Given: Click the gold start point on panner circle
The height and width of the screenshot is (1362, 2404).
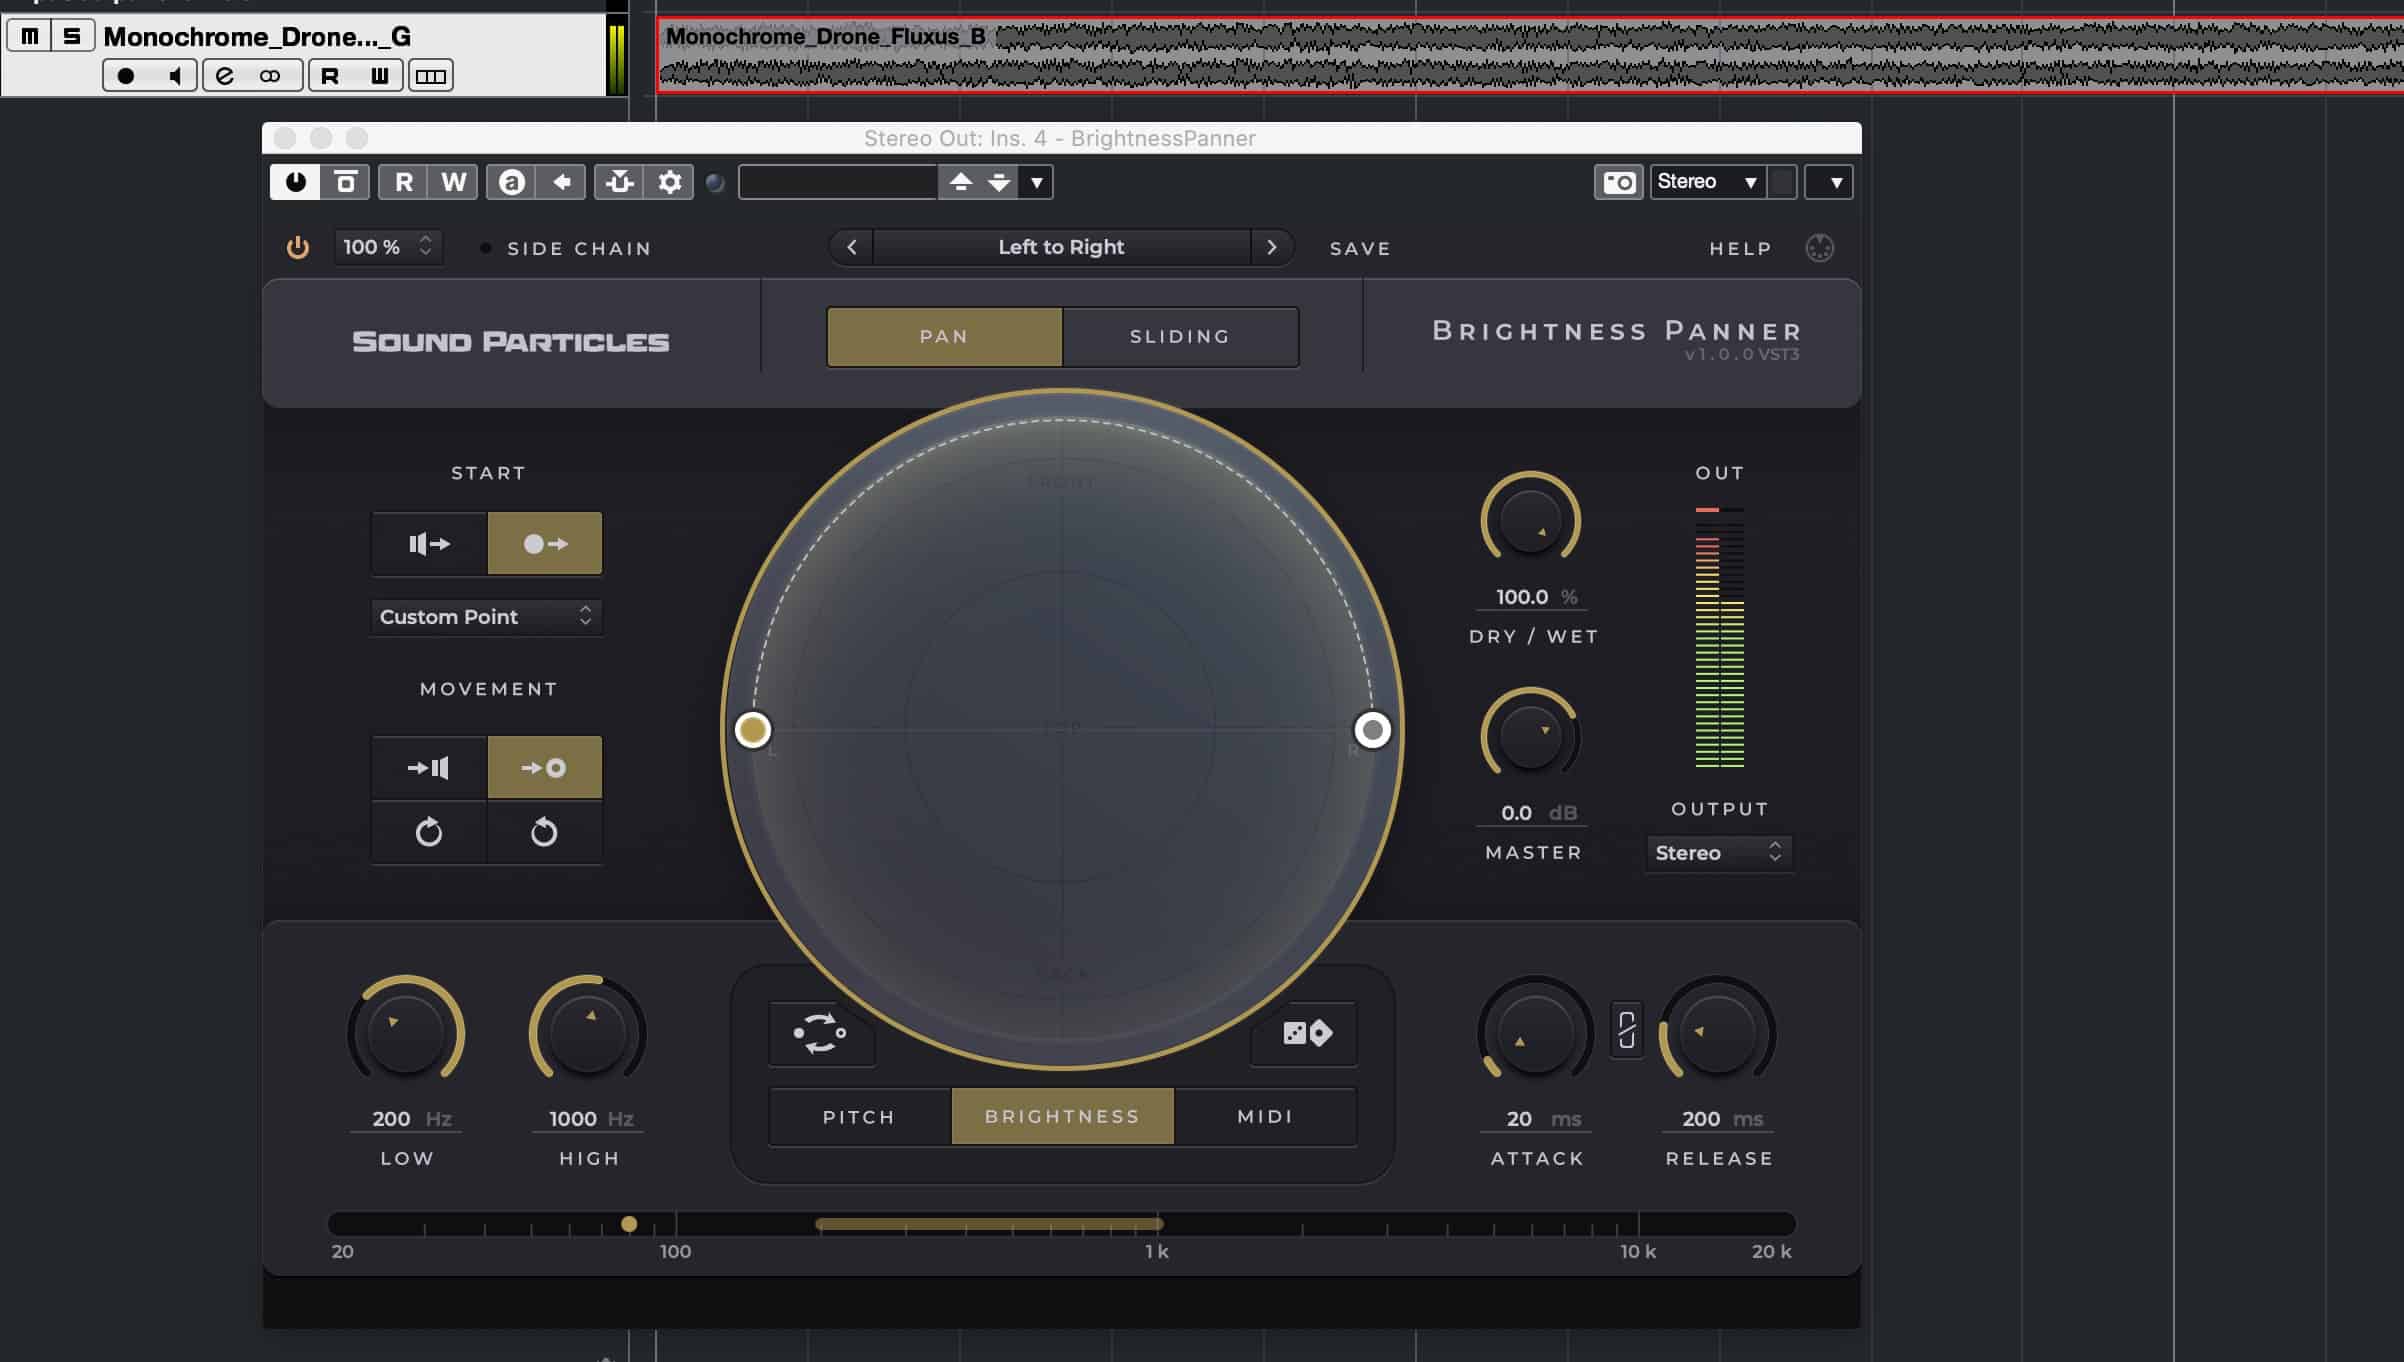Looking at the screenshot, I should pos(753,730).
